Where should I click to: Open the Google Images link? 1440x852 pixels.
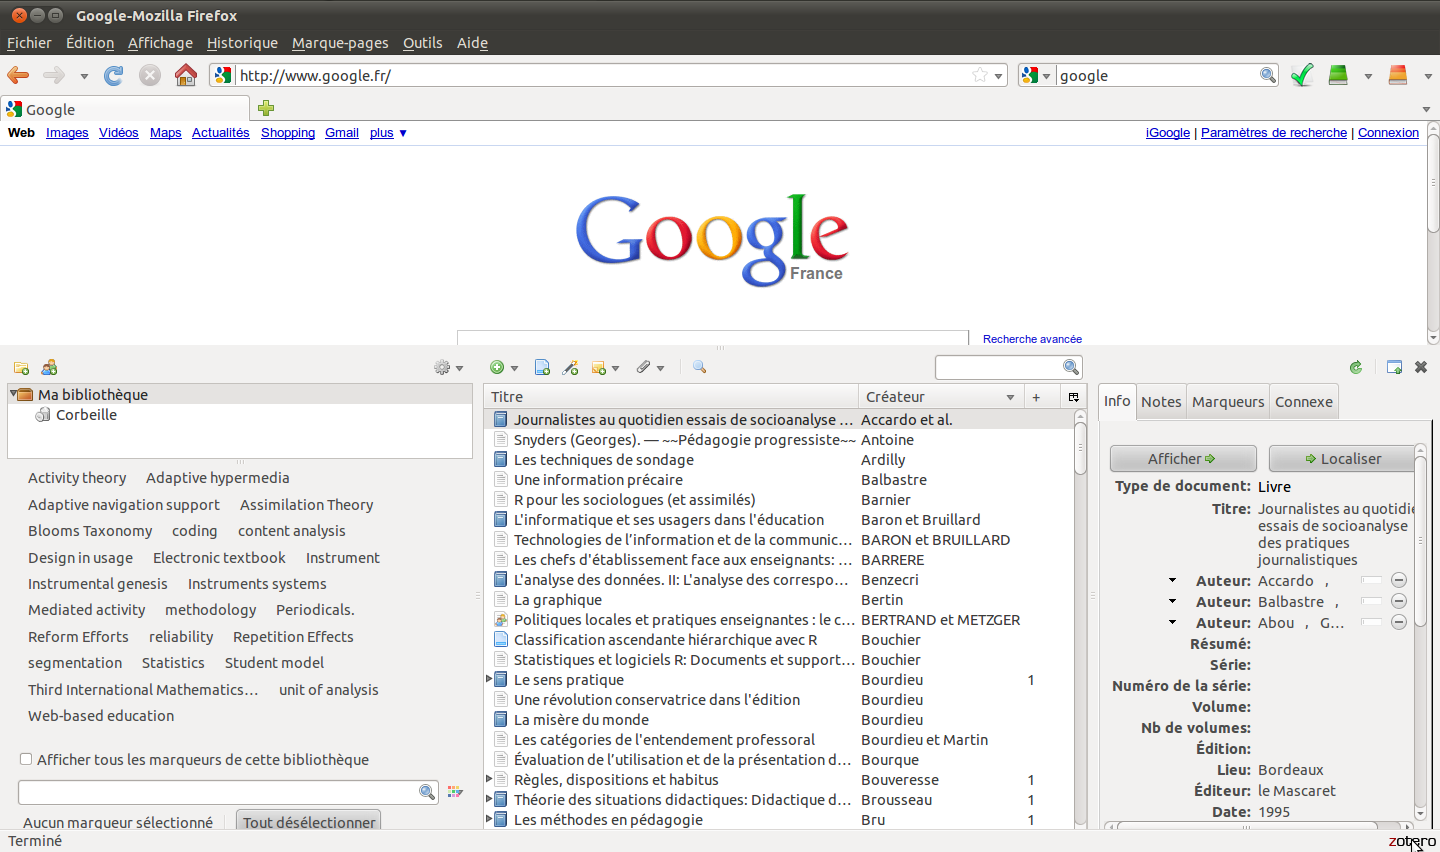tap(67, 133)
